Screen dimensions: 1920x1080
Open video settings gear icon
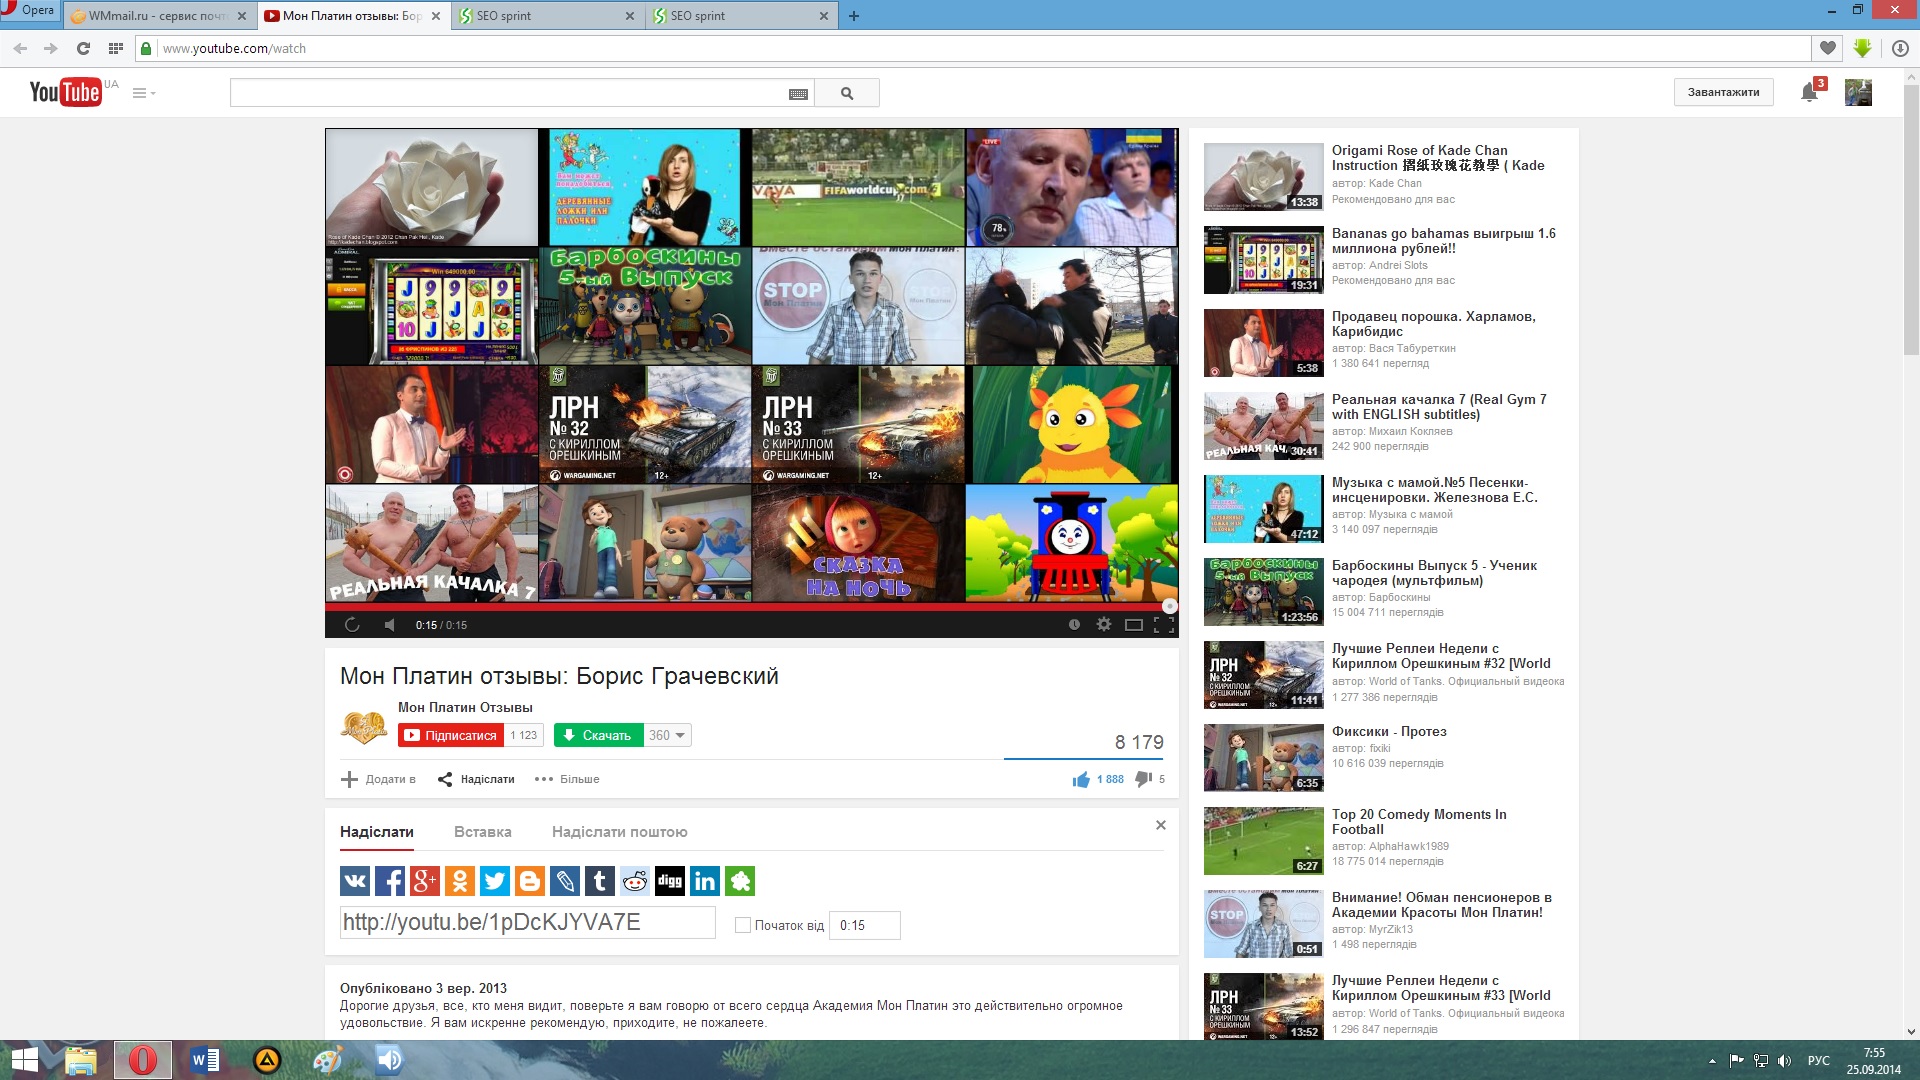click(1104, 624)
